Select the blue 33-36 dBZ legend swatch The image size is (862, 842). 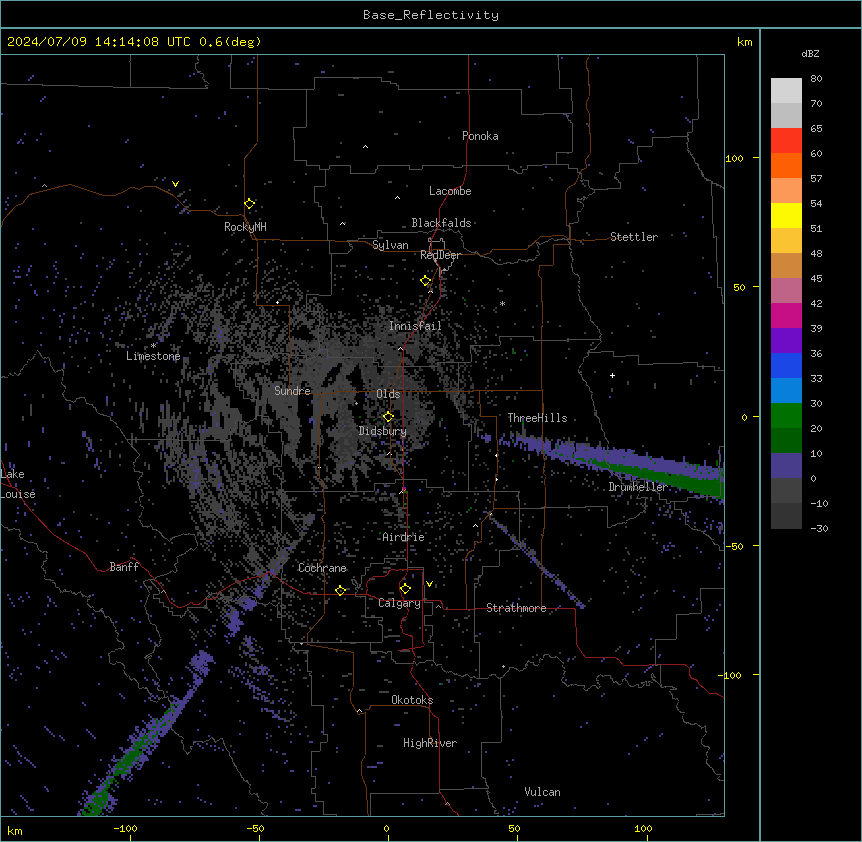786,365
